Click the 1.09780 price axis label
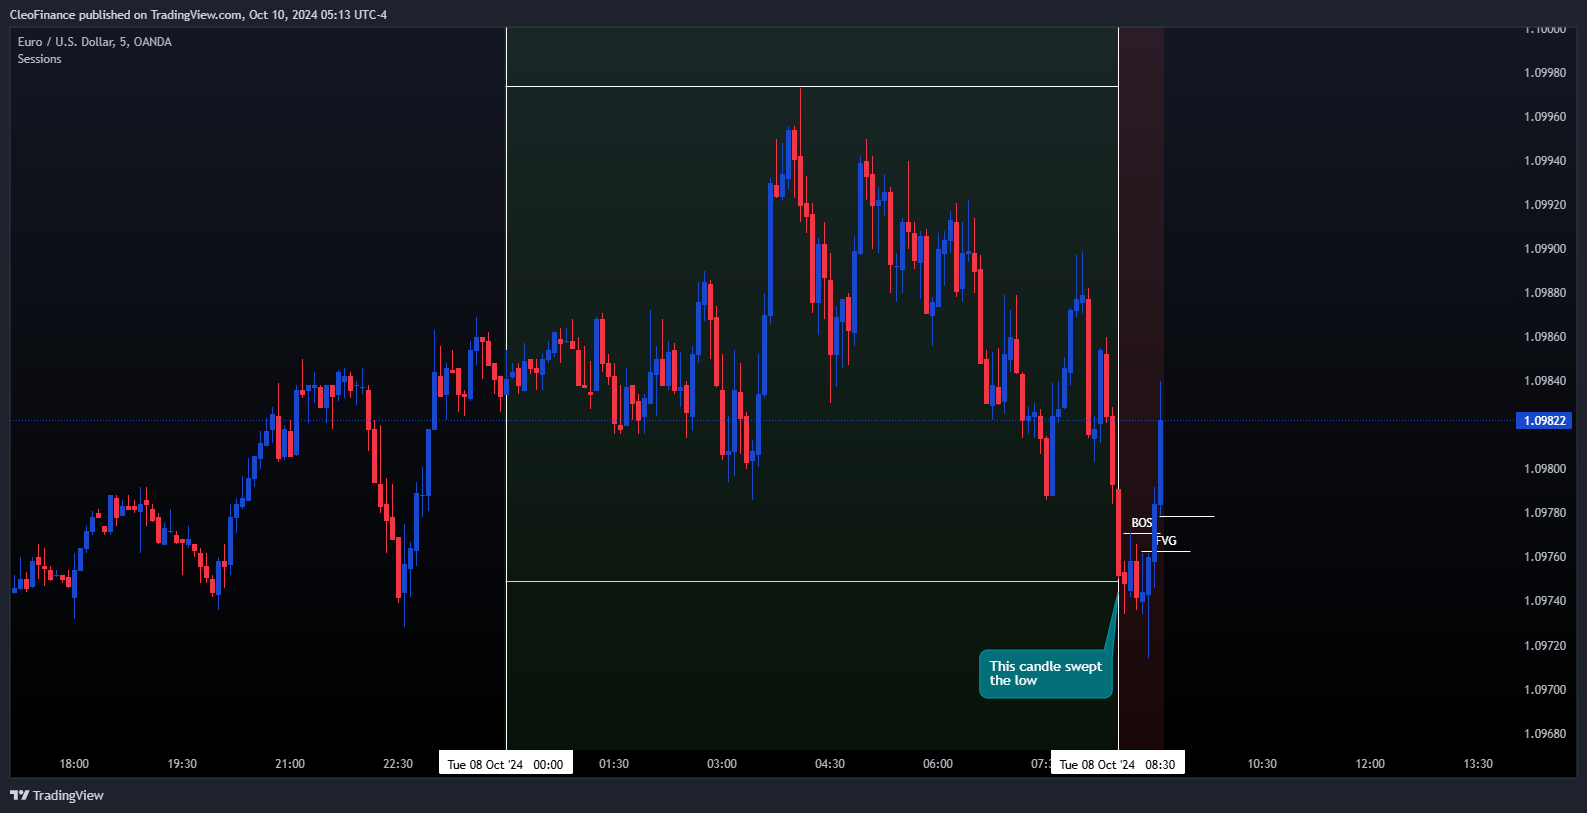Viewport: 1587px width, 813px height. tap(1545, 513)
